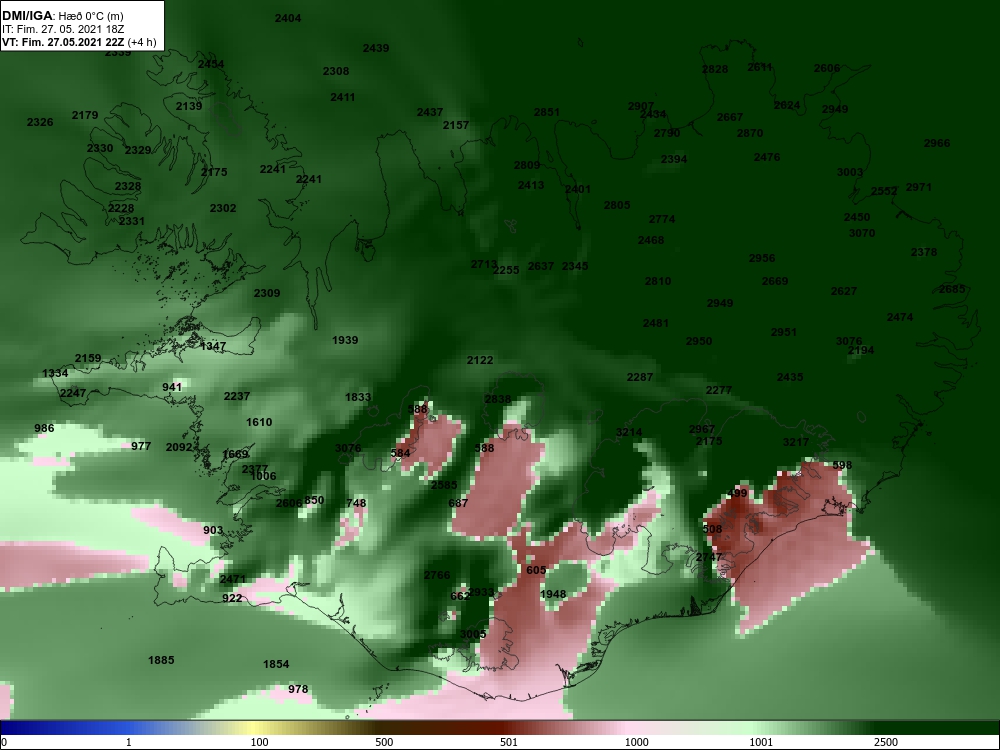Select the map value "2302"
The image size is (1000, 750).
coord(223,208)
